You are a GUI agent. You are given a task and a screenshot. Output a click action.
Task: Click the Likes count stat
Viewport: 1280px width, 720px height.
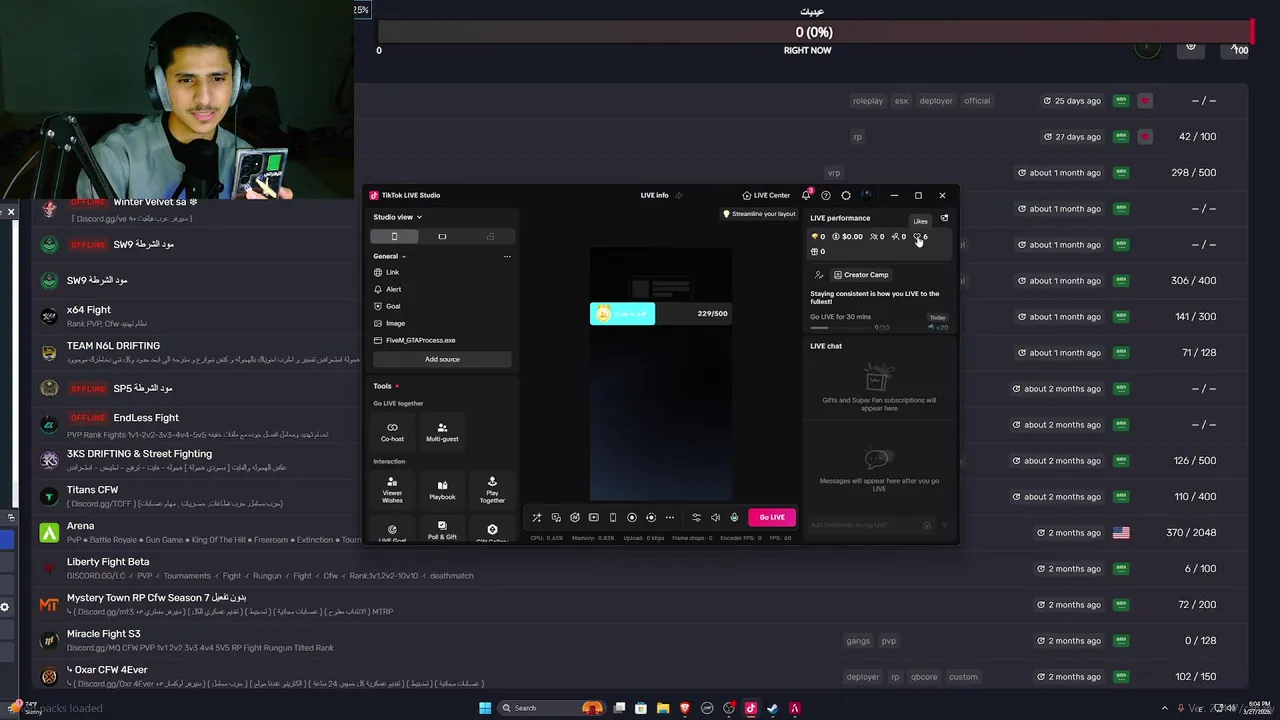coord(920,237)
